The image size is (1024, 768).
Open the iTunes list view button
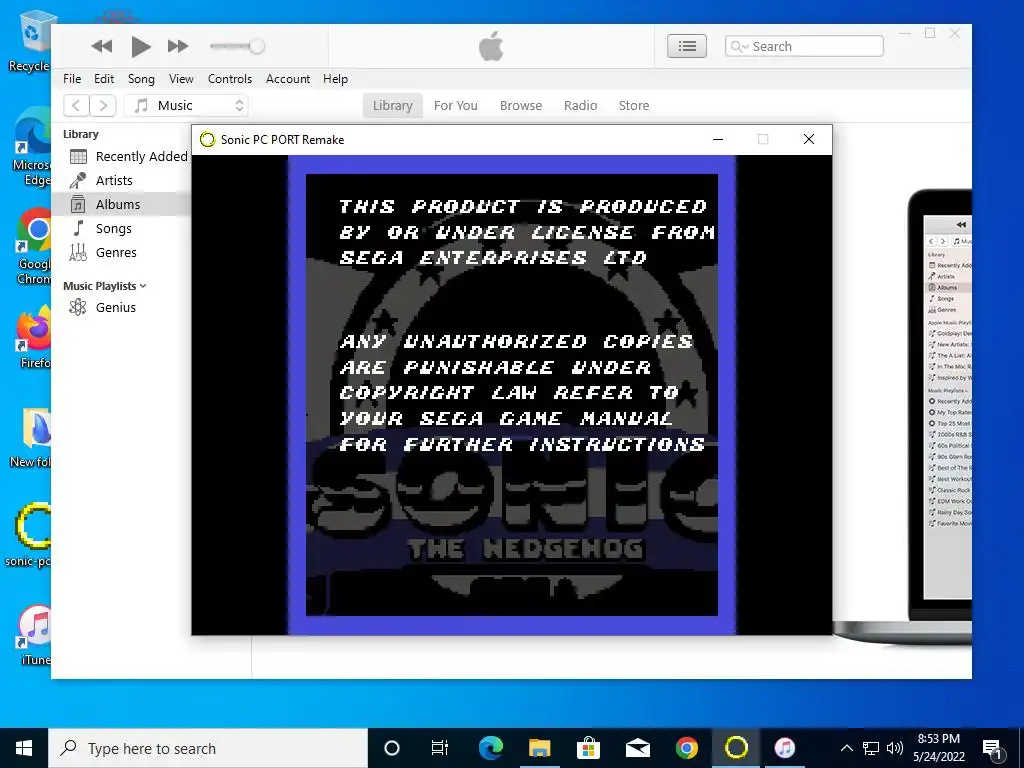(x=686, y=46)
